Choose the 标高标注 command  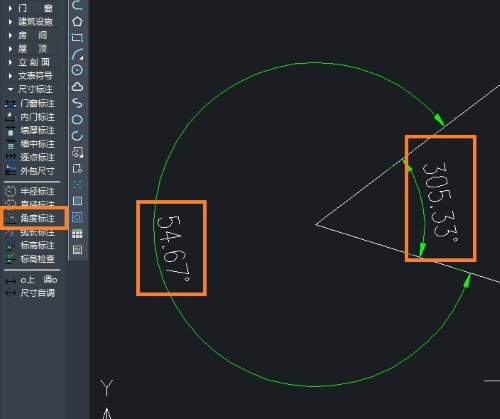(x=30, y=245)
